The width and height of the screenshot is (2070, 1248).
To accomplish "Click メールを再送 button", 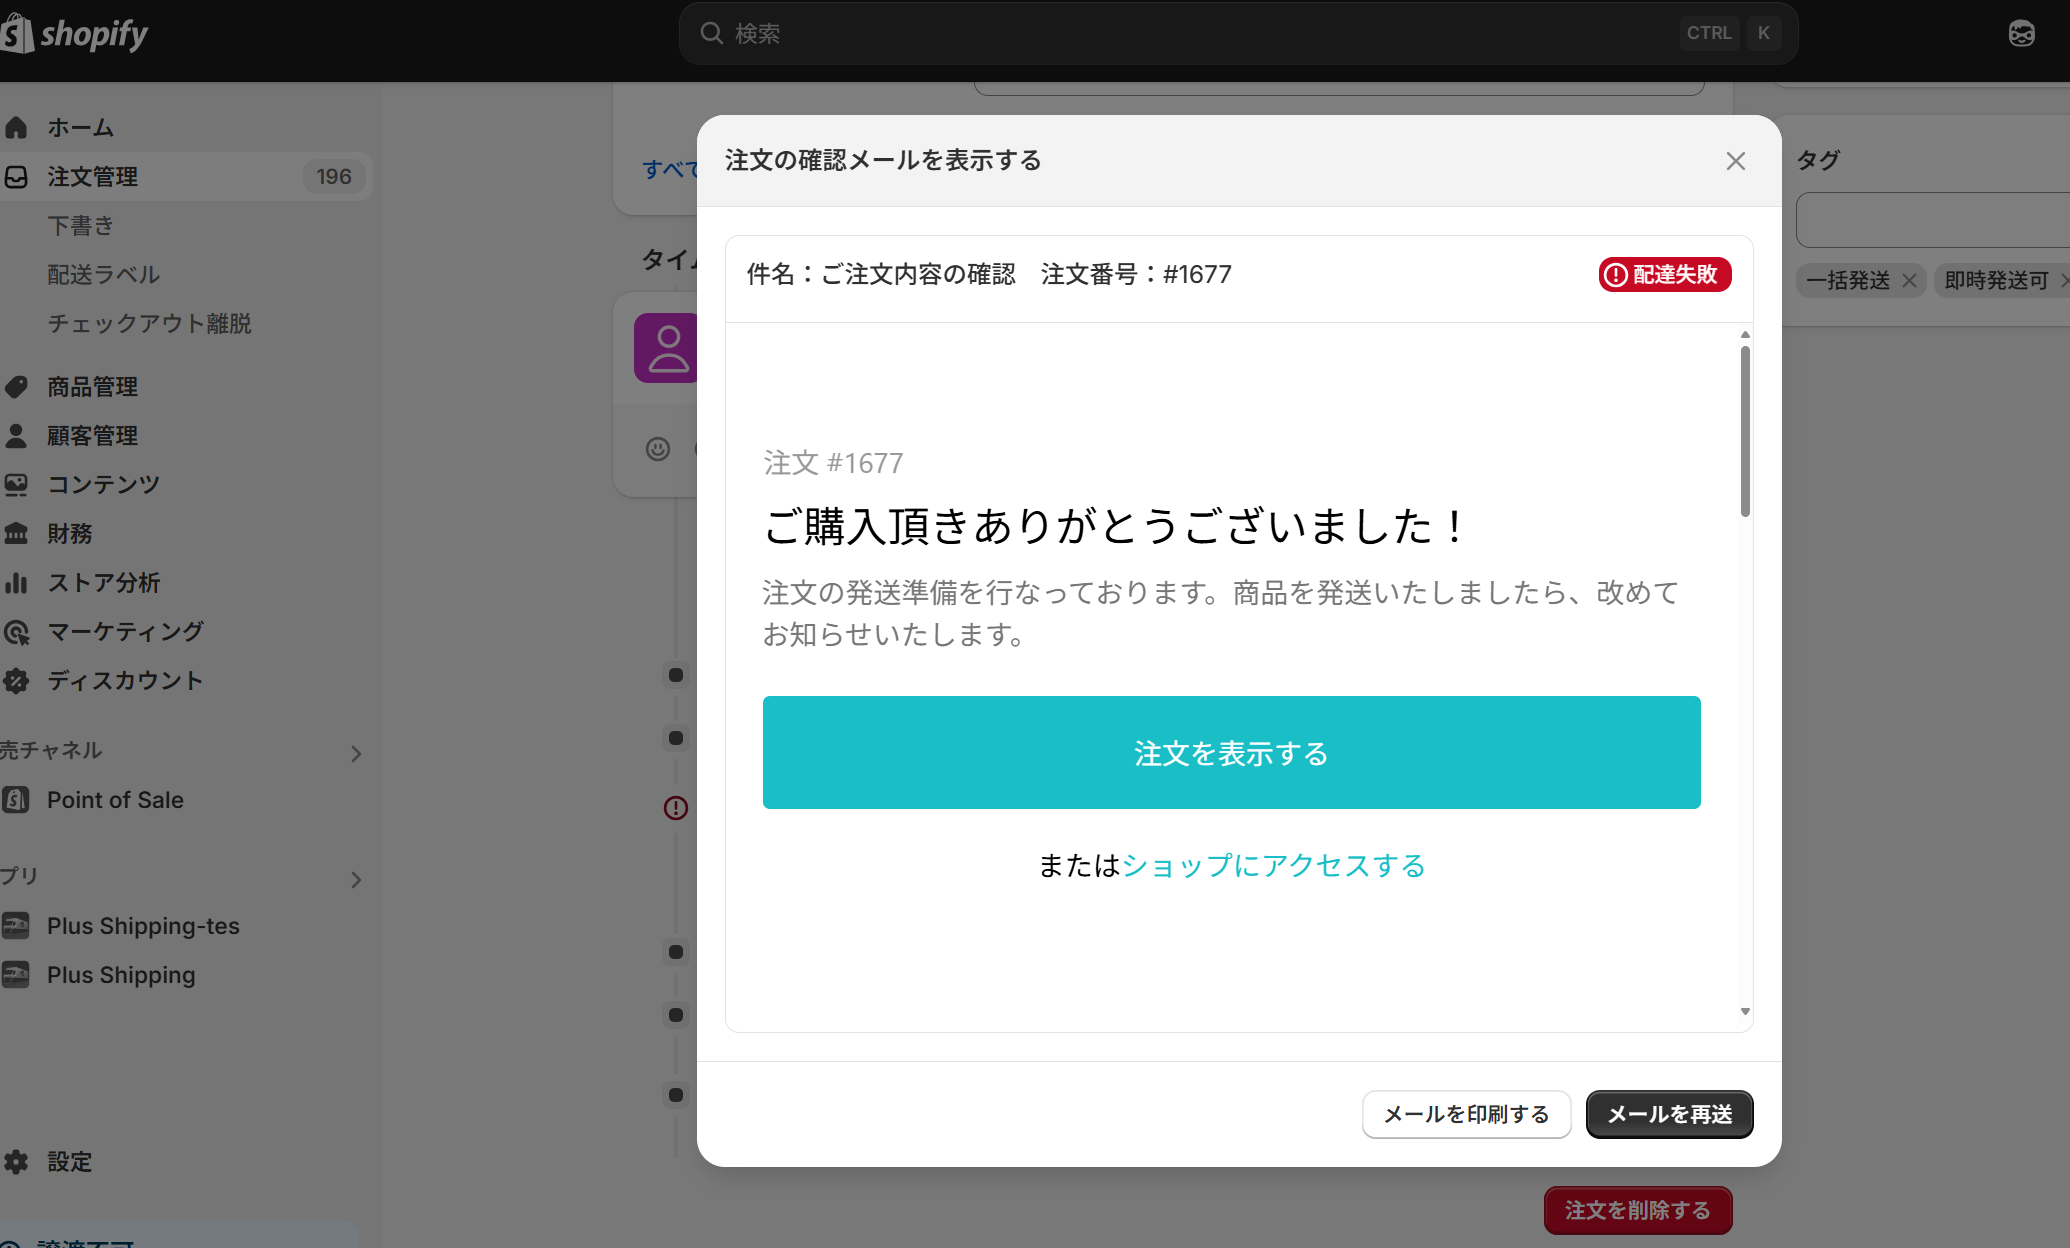I will [1669, 1114].
